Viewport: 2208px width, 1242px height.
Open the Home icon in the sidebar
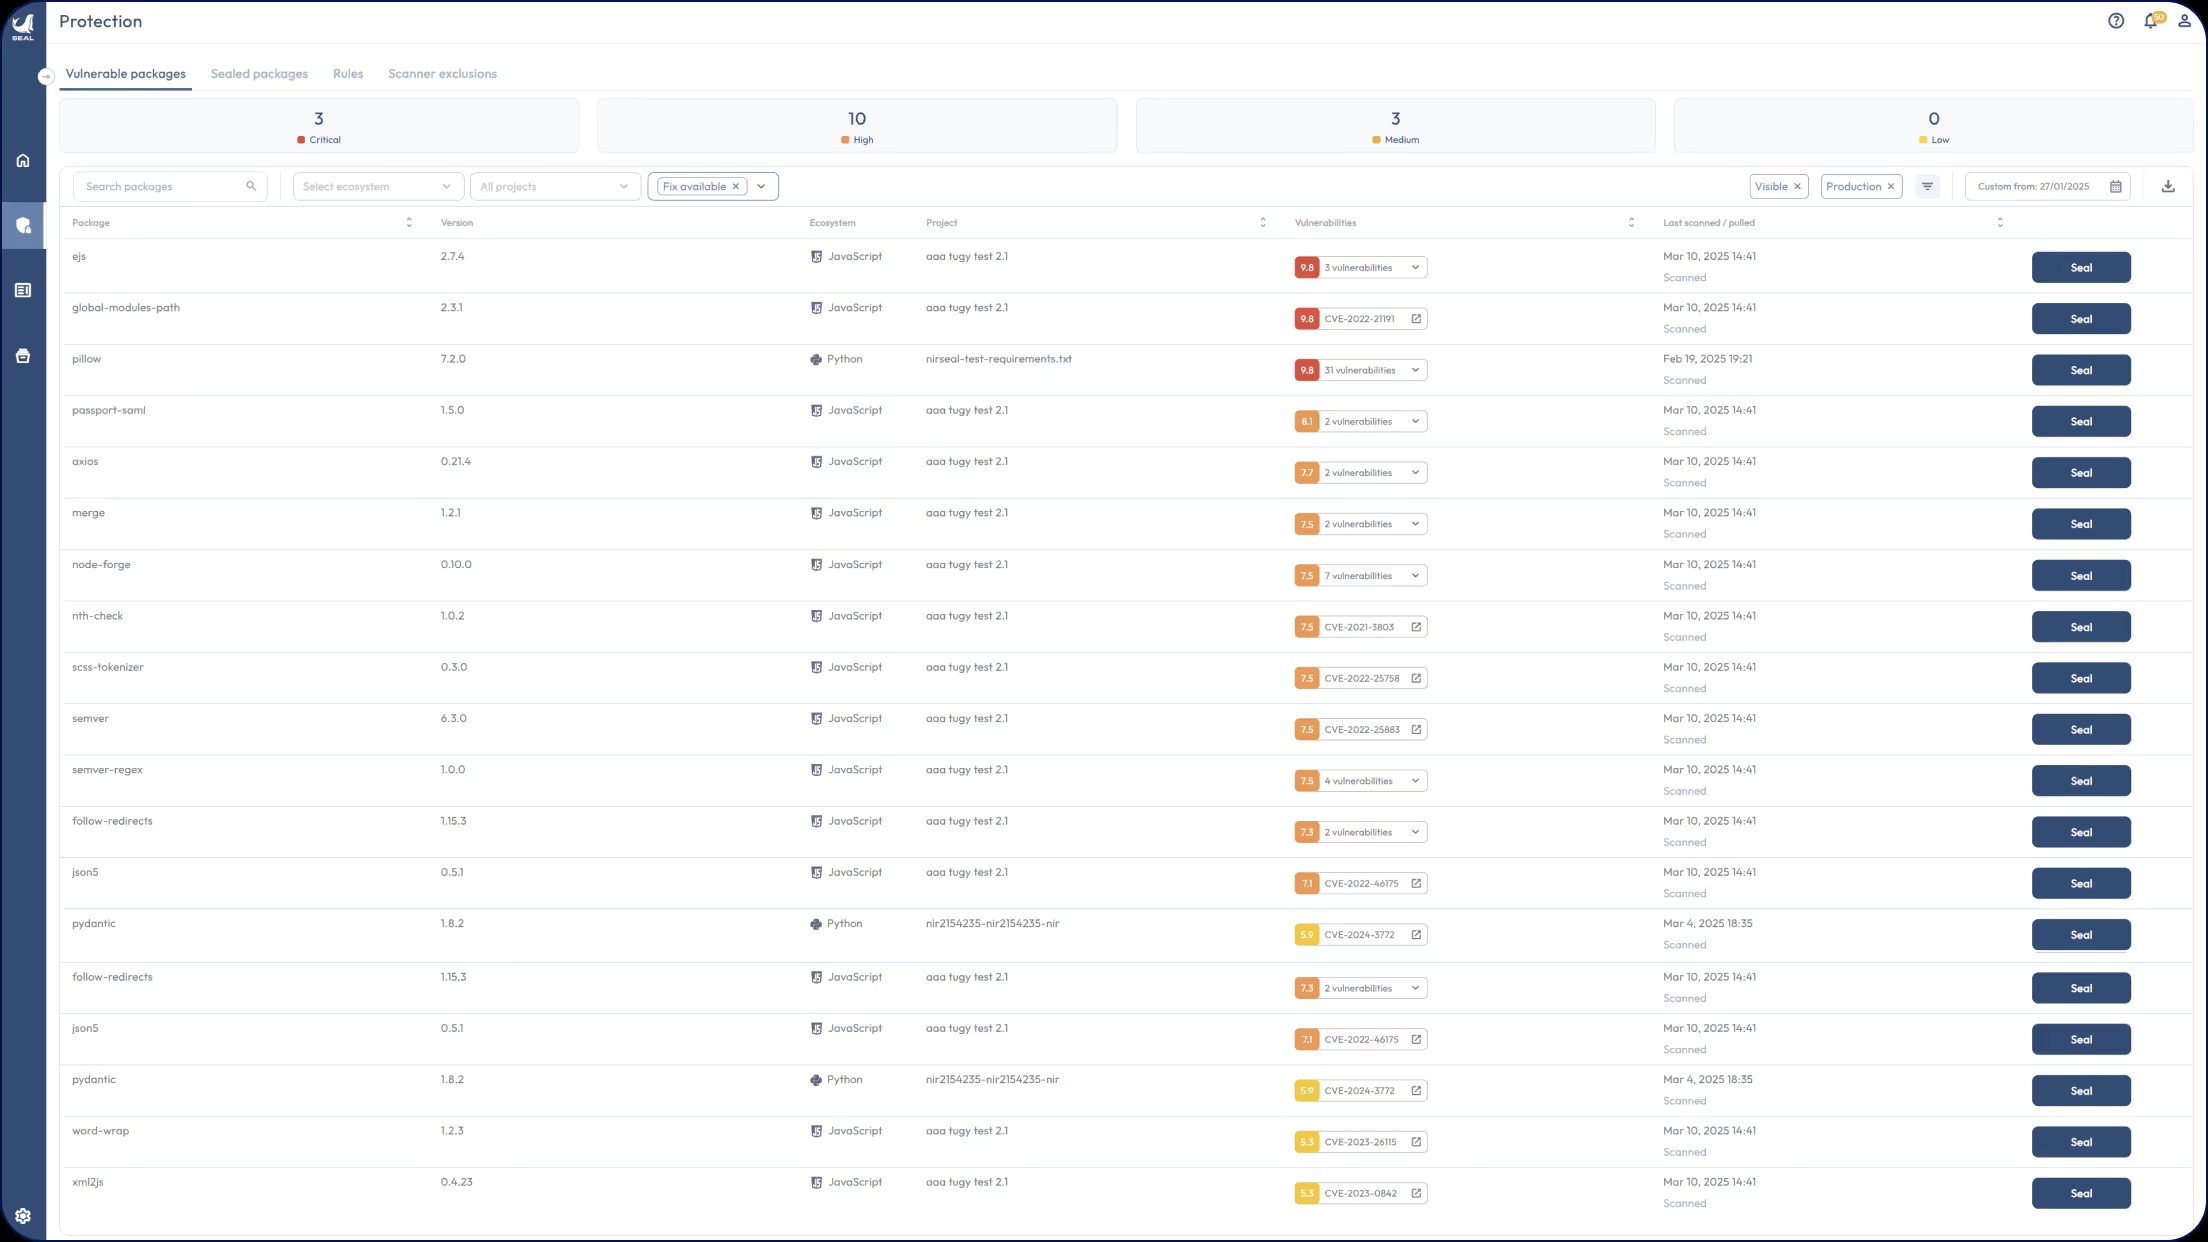[x=23, y=161]
